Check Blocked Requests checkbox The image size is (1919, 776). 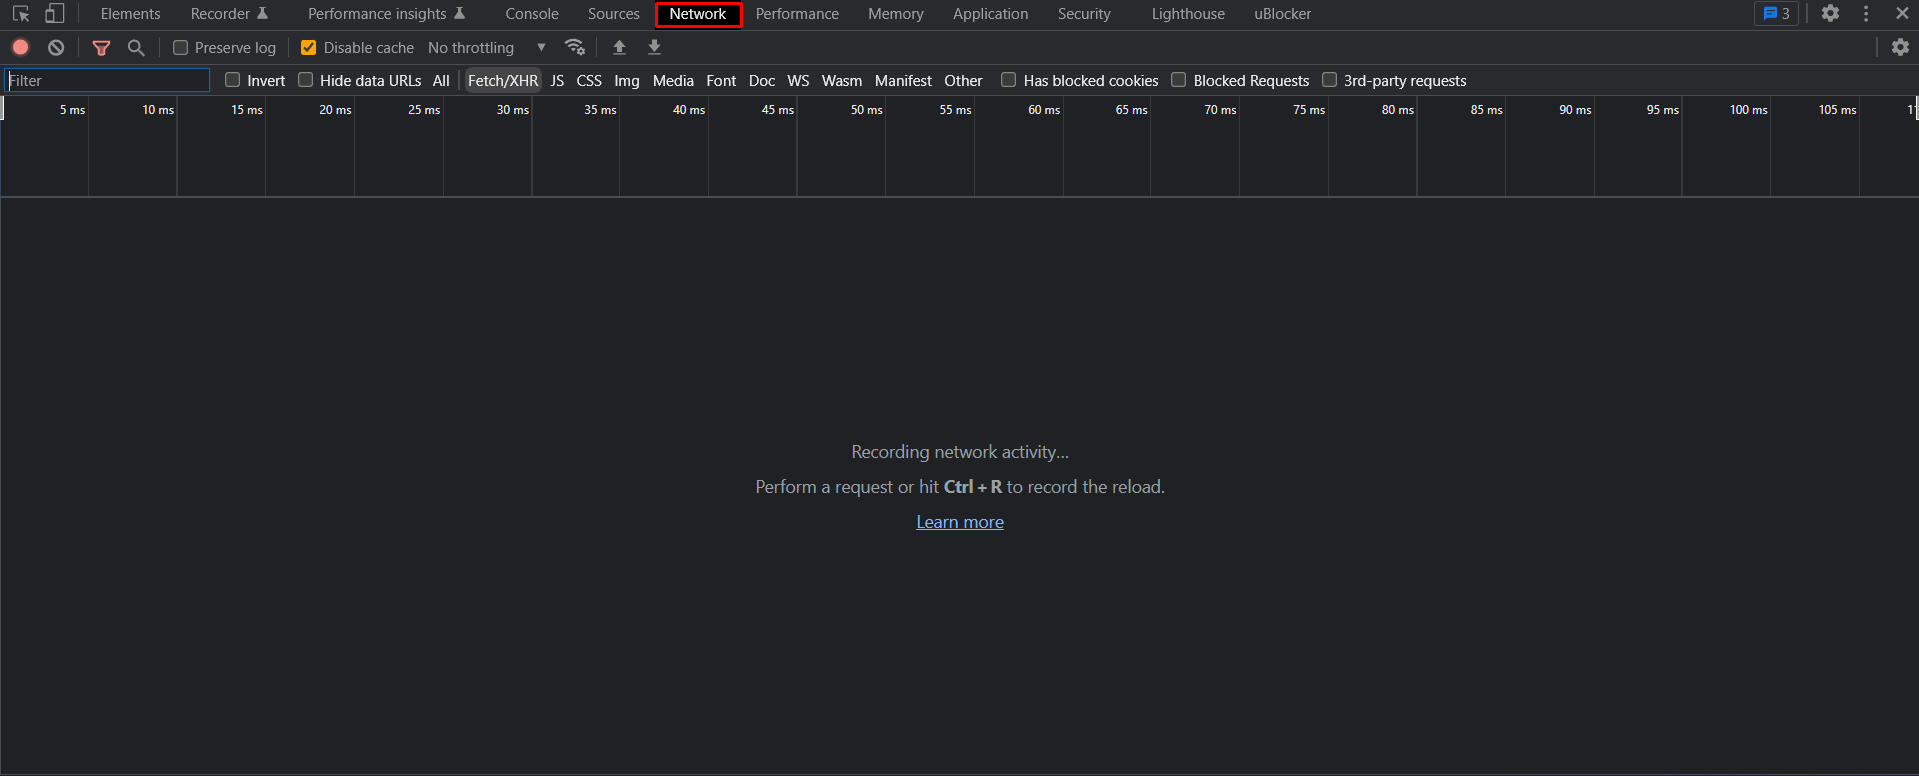(x=1179, y=80)
